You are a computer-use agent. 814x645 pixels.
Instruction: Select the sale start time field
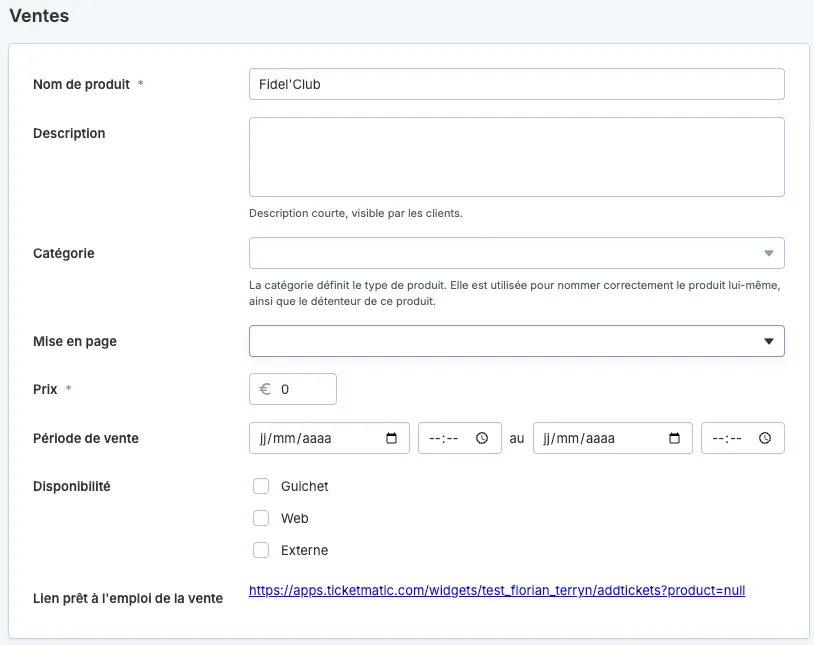point(460,438)
